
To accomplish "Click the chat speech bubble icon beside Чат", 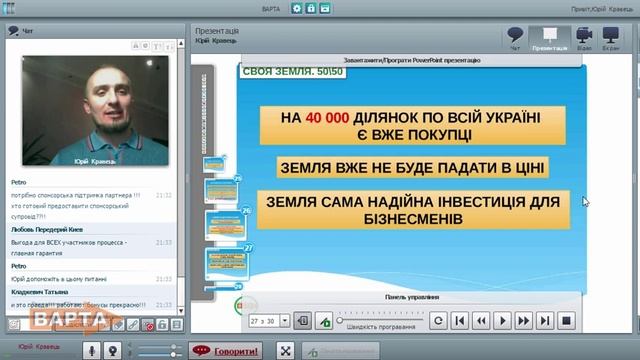I will click(x=13, y=31).
